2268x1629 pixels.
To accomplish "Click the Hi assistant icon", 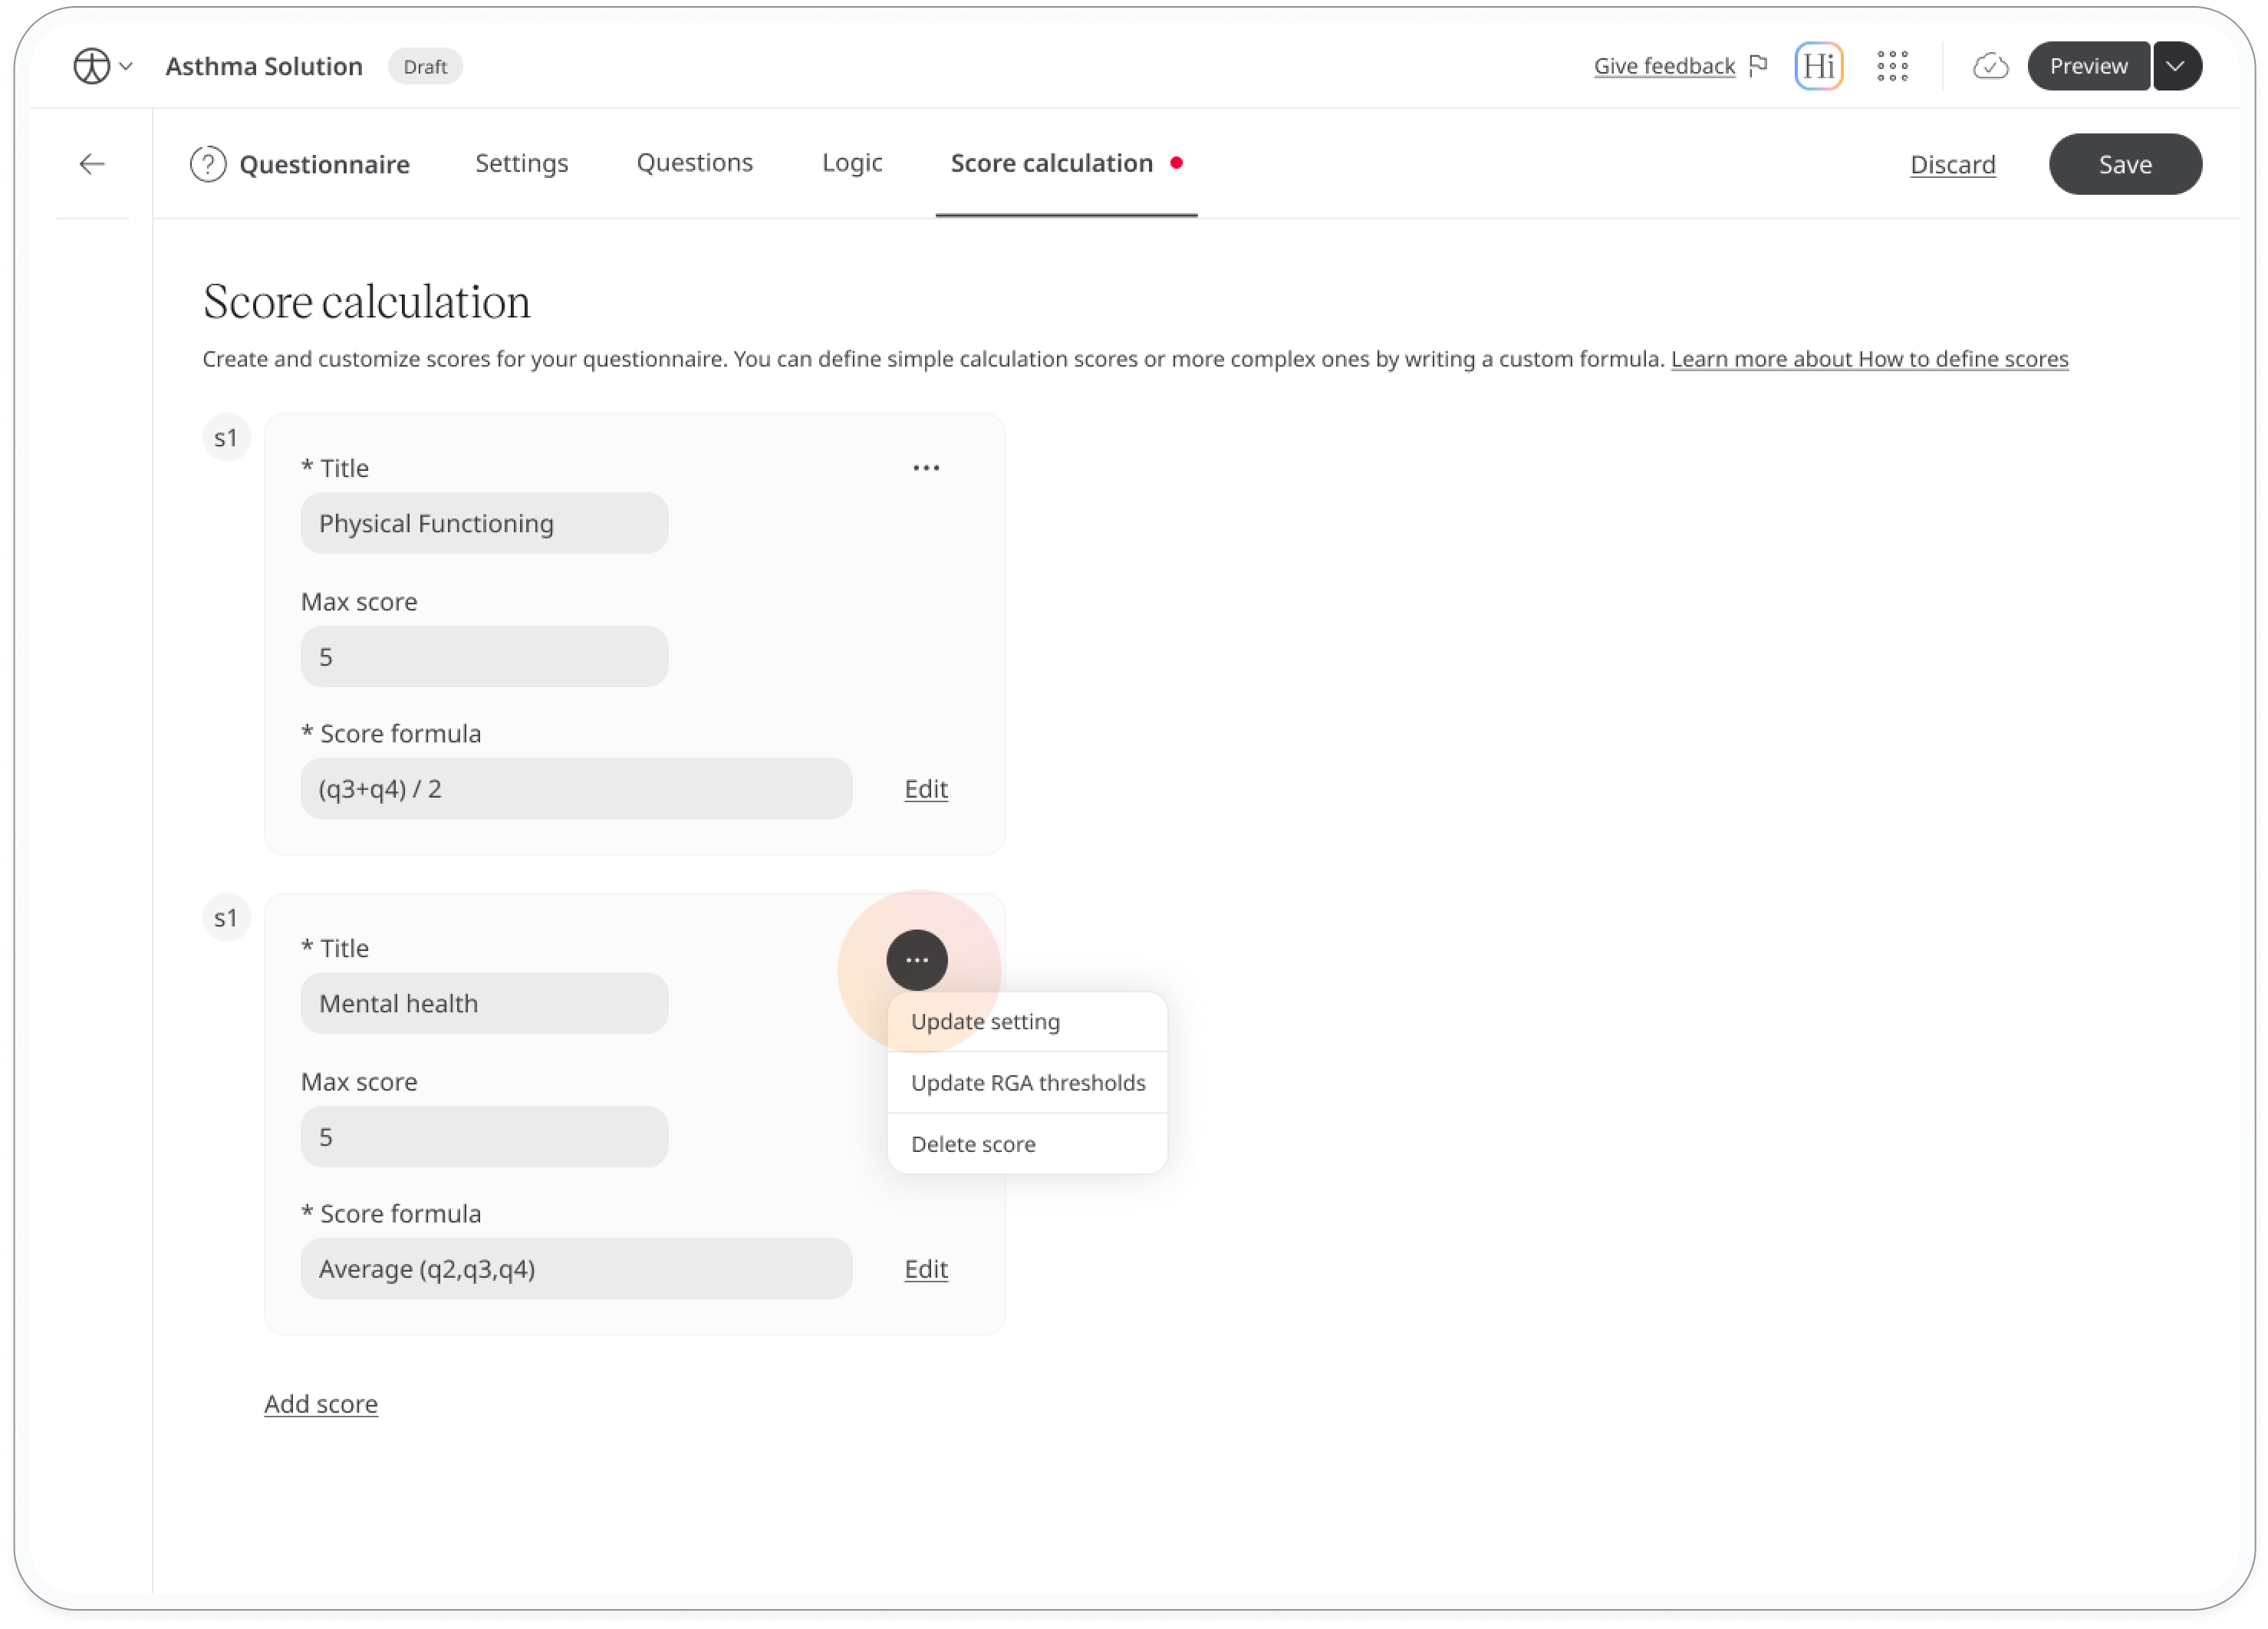I will (1818, 66).
